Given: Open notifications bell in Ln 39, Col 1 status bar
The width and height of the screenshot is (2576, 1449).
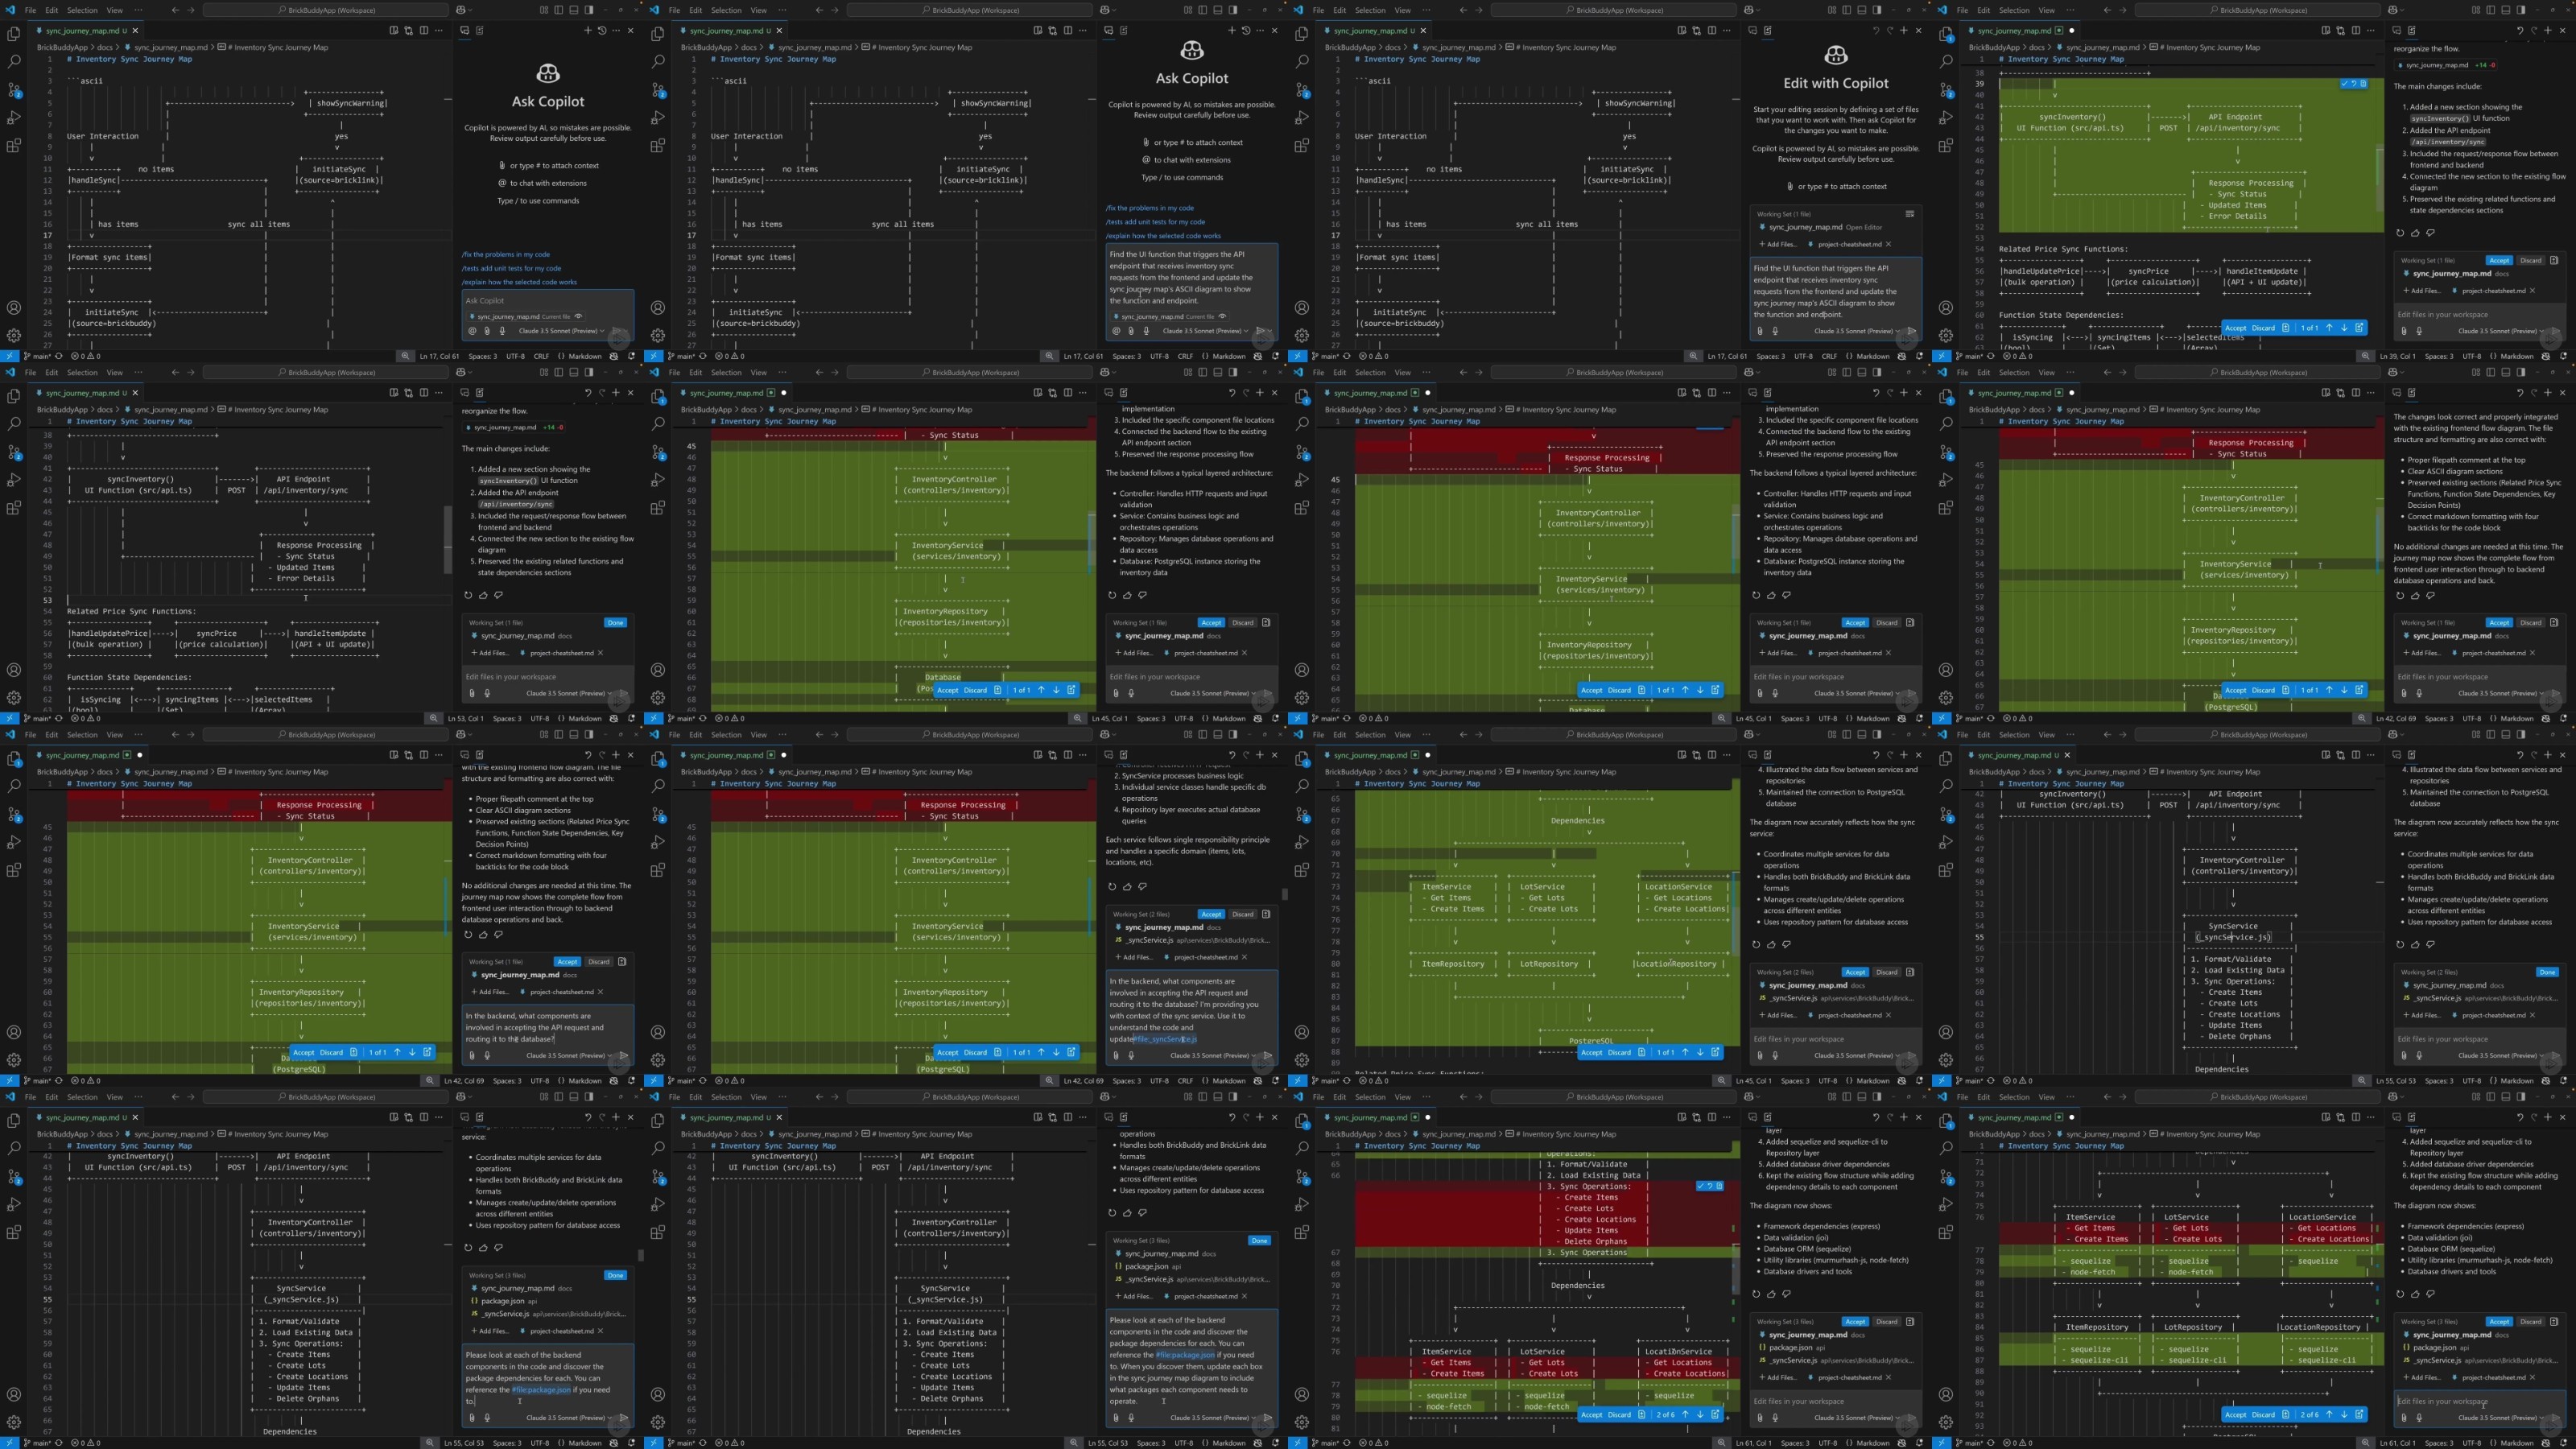Looking at the screenshot, I should 2563,356.
